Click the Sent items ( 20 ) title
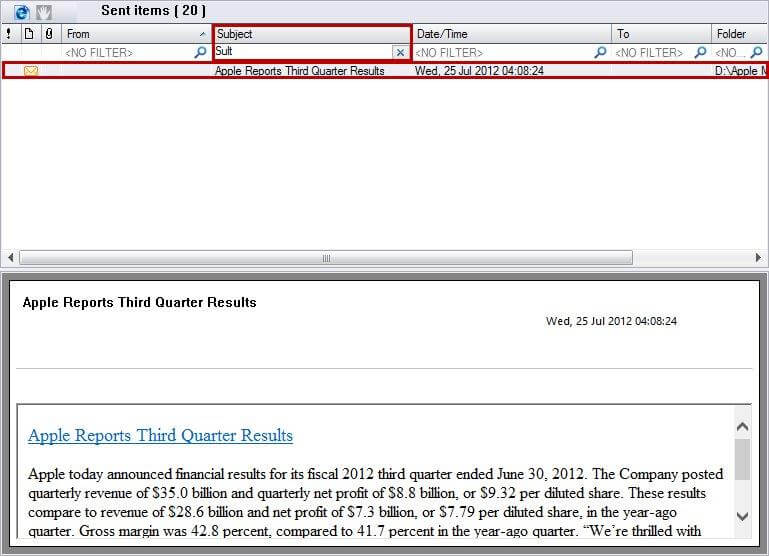The width and height of the screenshot is (769, 556). (154, 10)
